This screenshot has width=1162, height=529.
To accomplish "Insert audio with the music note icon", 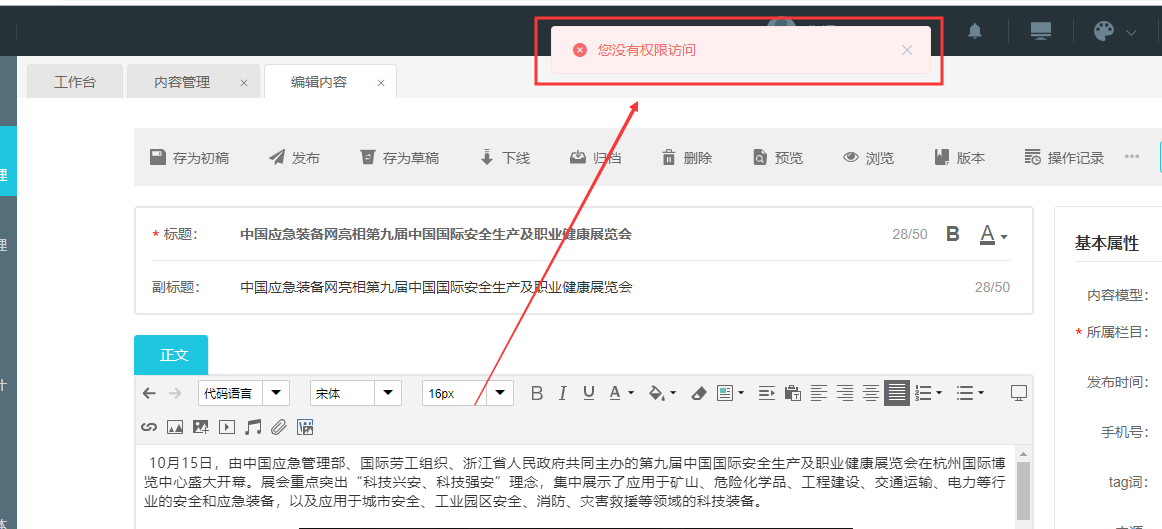I will pyautogui.click(x=253, y=427).
